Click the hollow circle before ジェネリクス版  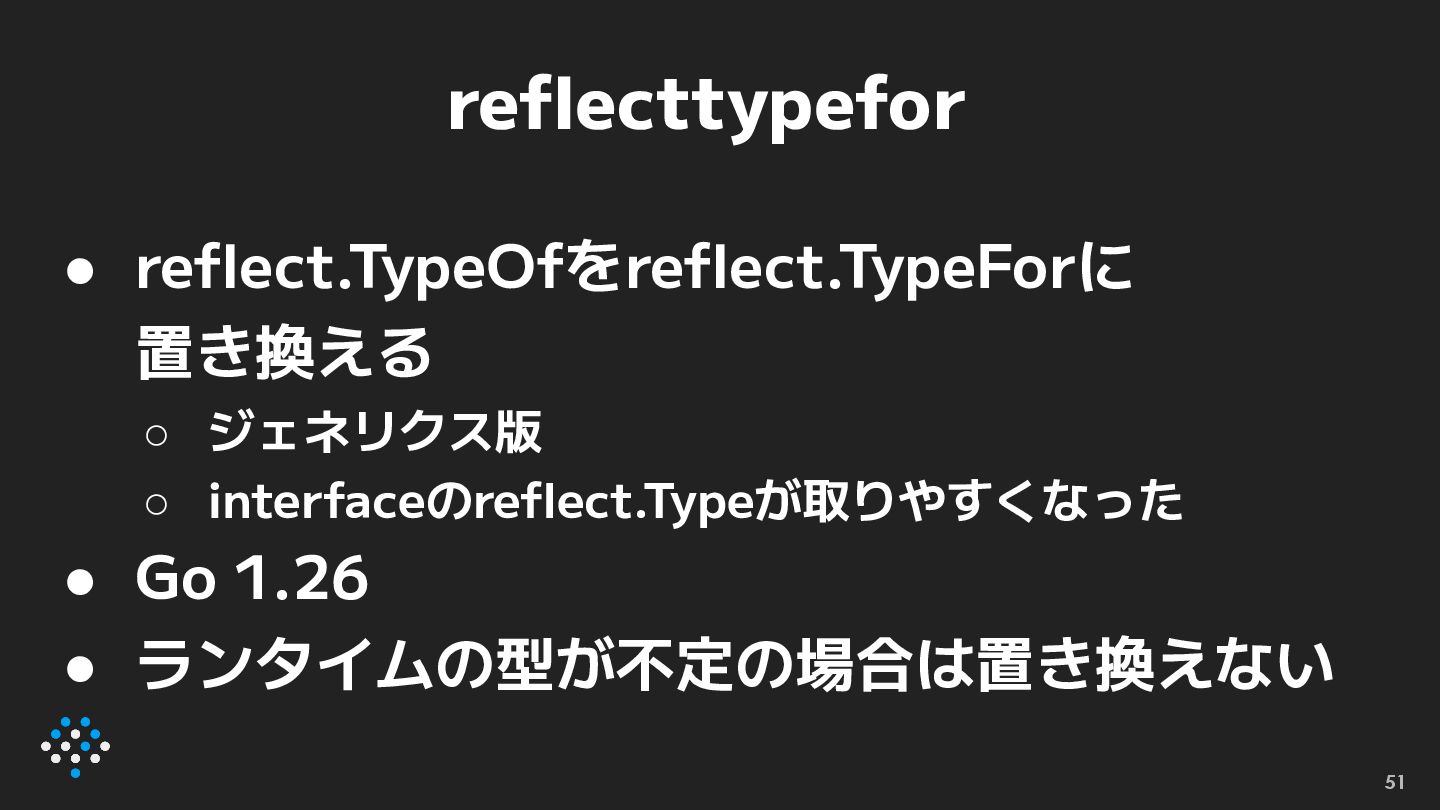pos(156,434)
